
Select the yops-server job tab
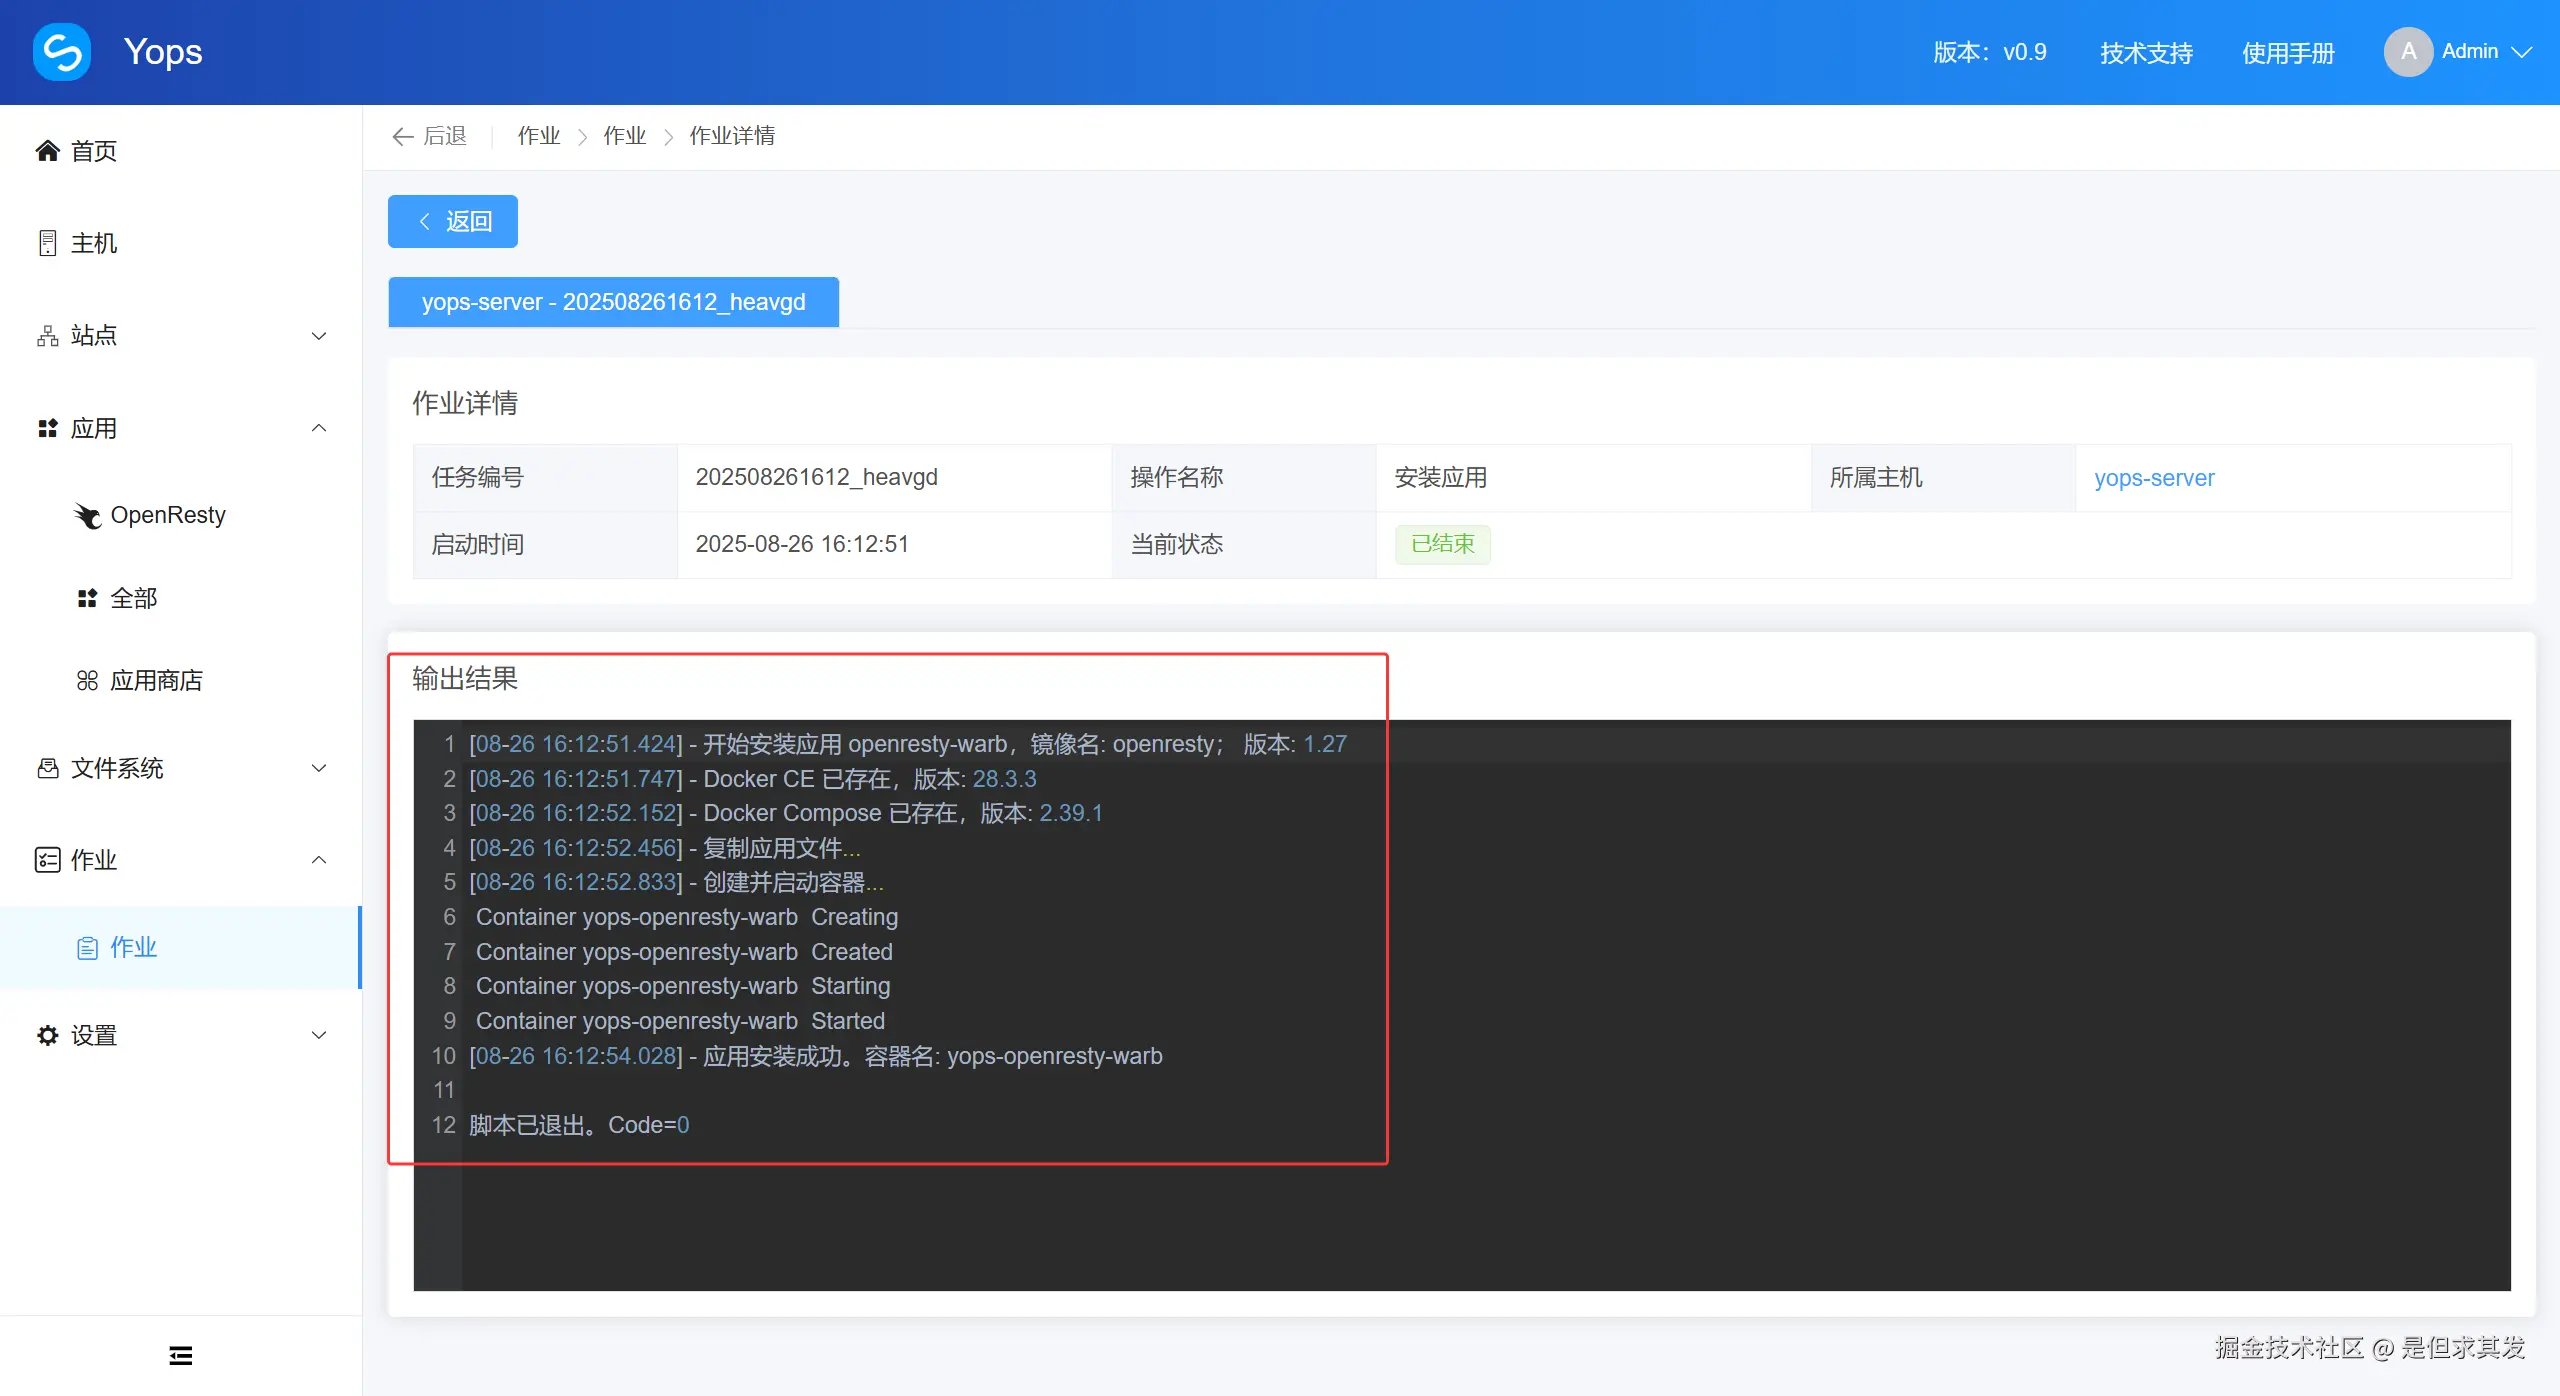click(613, 302)
